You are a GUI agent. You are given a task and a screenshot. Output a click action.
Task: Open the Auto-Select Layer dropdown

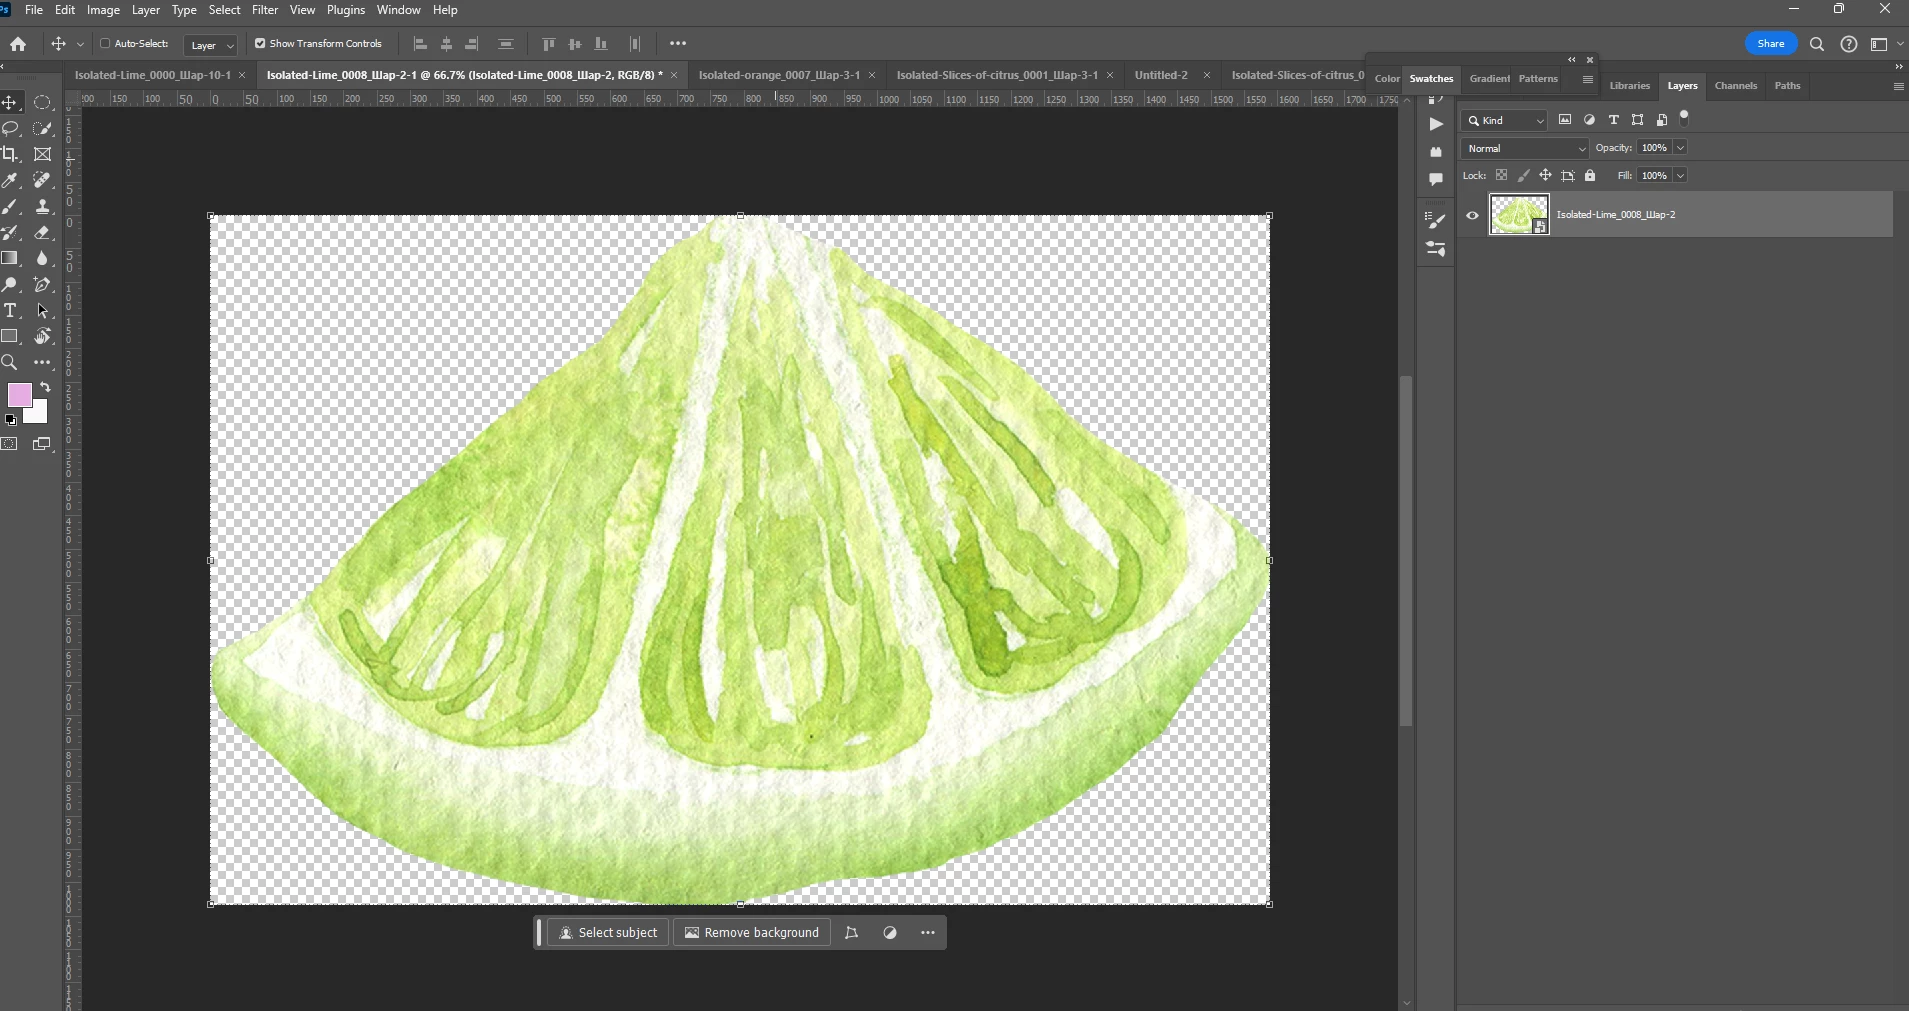211,45
